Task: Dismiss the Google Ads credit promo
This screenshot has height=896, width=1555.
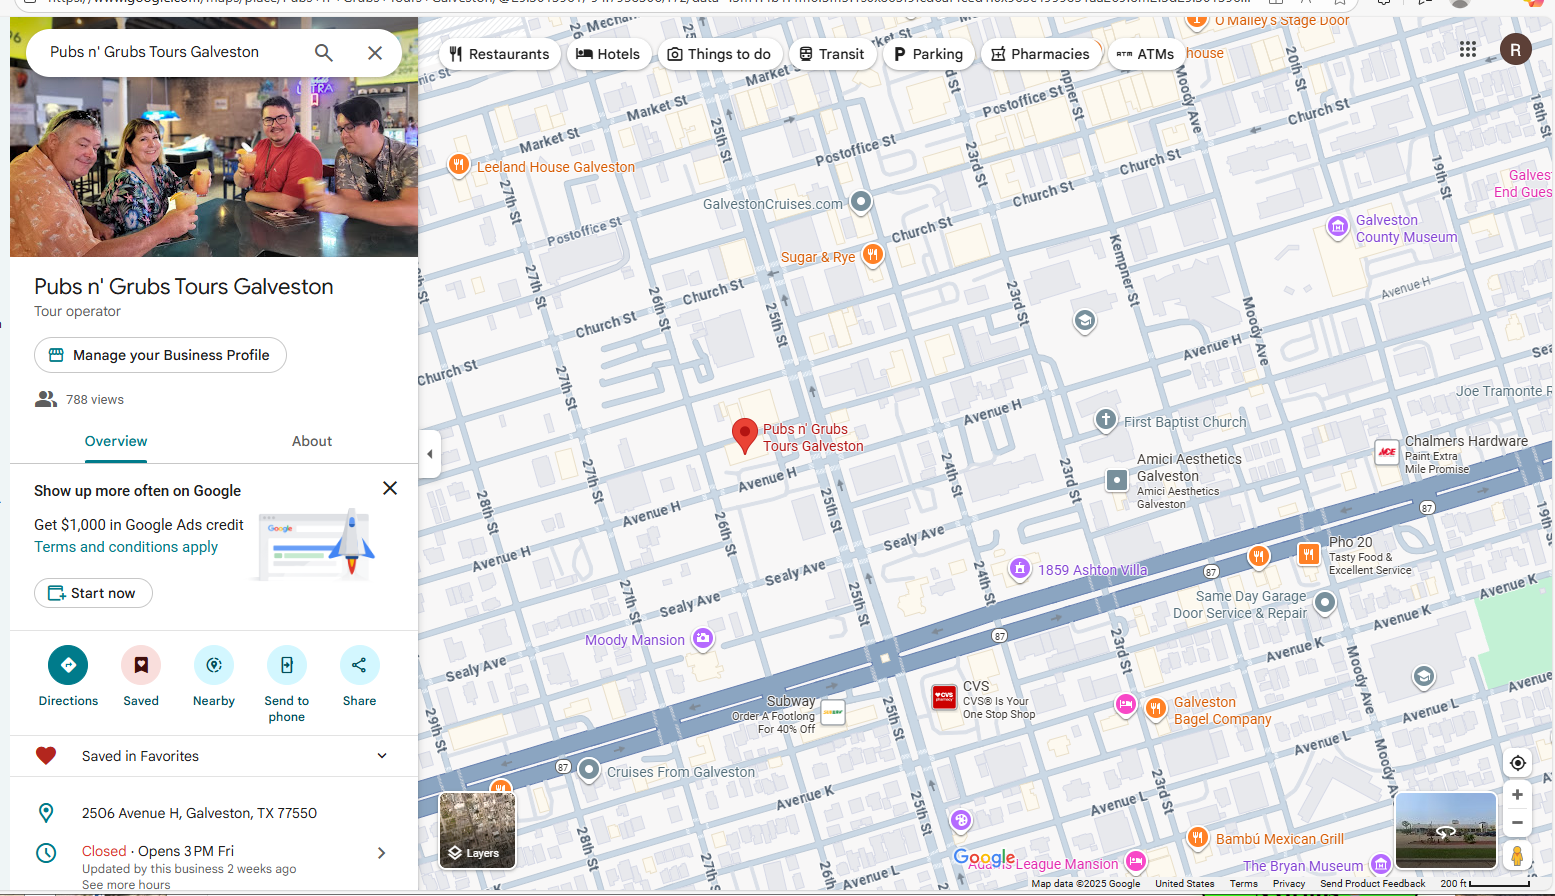Action: click(x=390, y=488)
